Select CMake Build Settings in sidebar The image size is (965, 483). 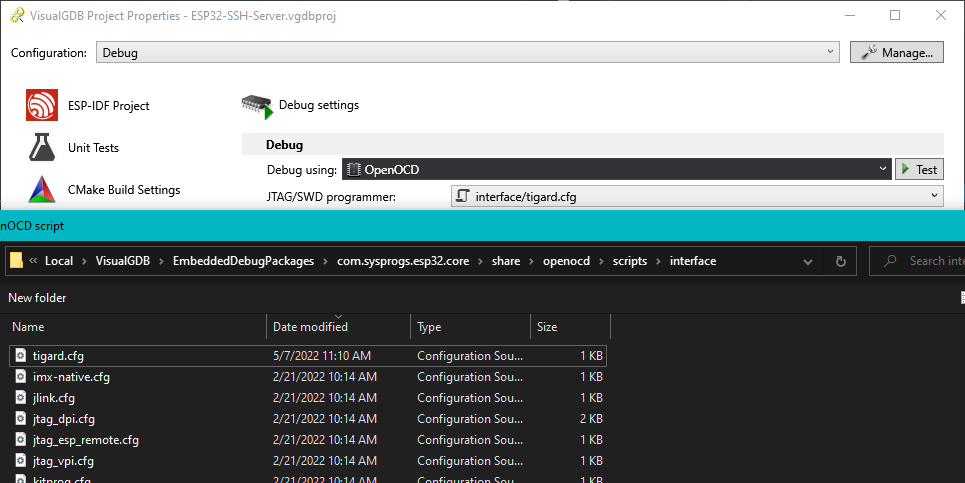click(124, 190)
